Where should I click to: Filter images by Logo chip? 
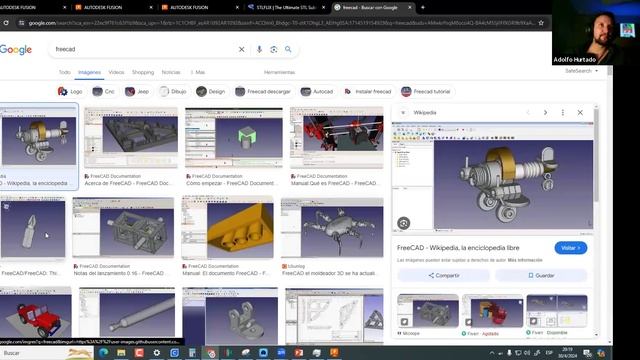click(70, 91)
